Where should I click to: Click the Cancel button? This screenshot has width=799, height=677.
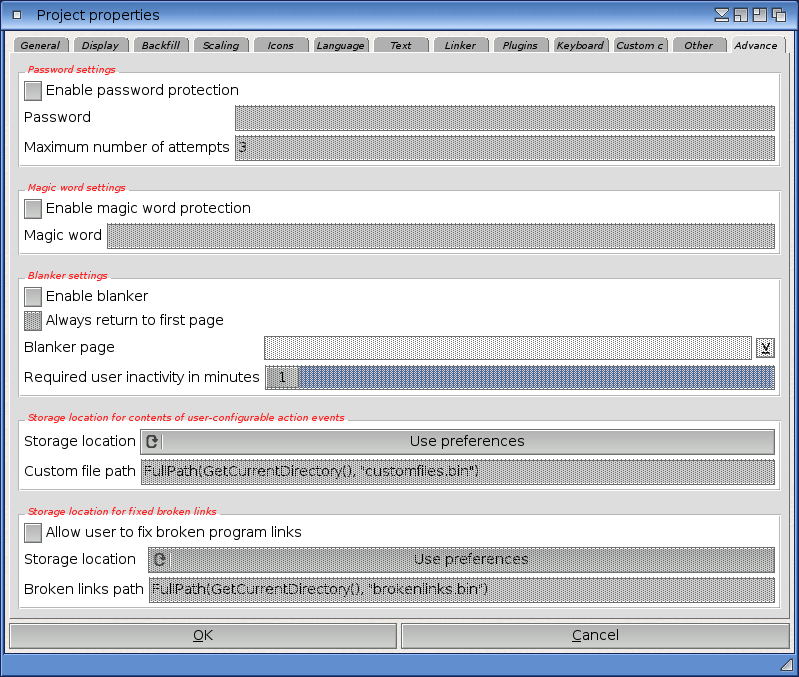tap(595, 636)
